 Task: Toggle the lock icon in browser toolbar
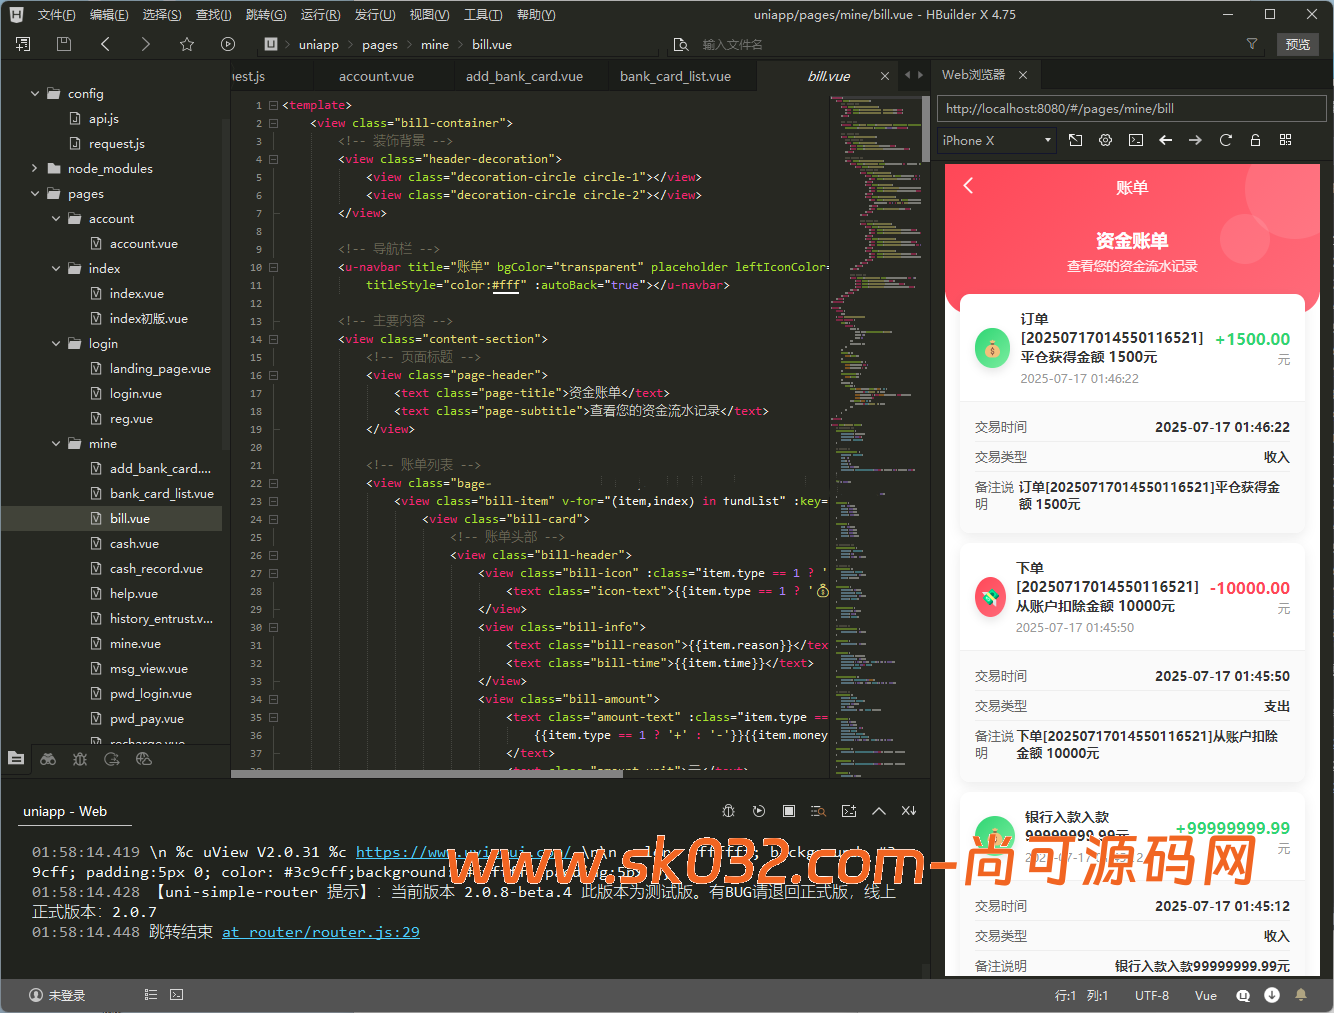[1255, 140]
